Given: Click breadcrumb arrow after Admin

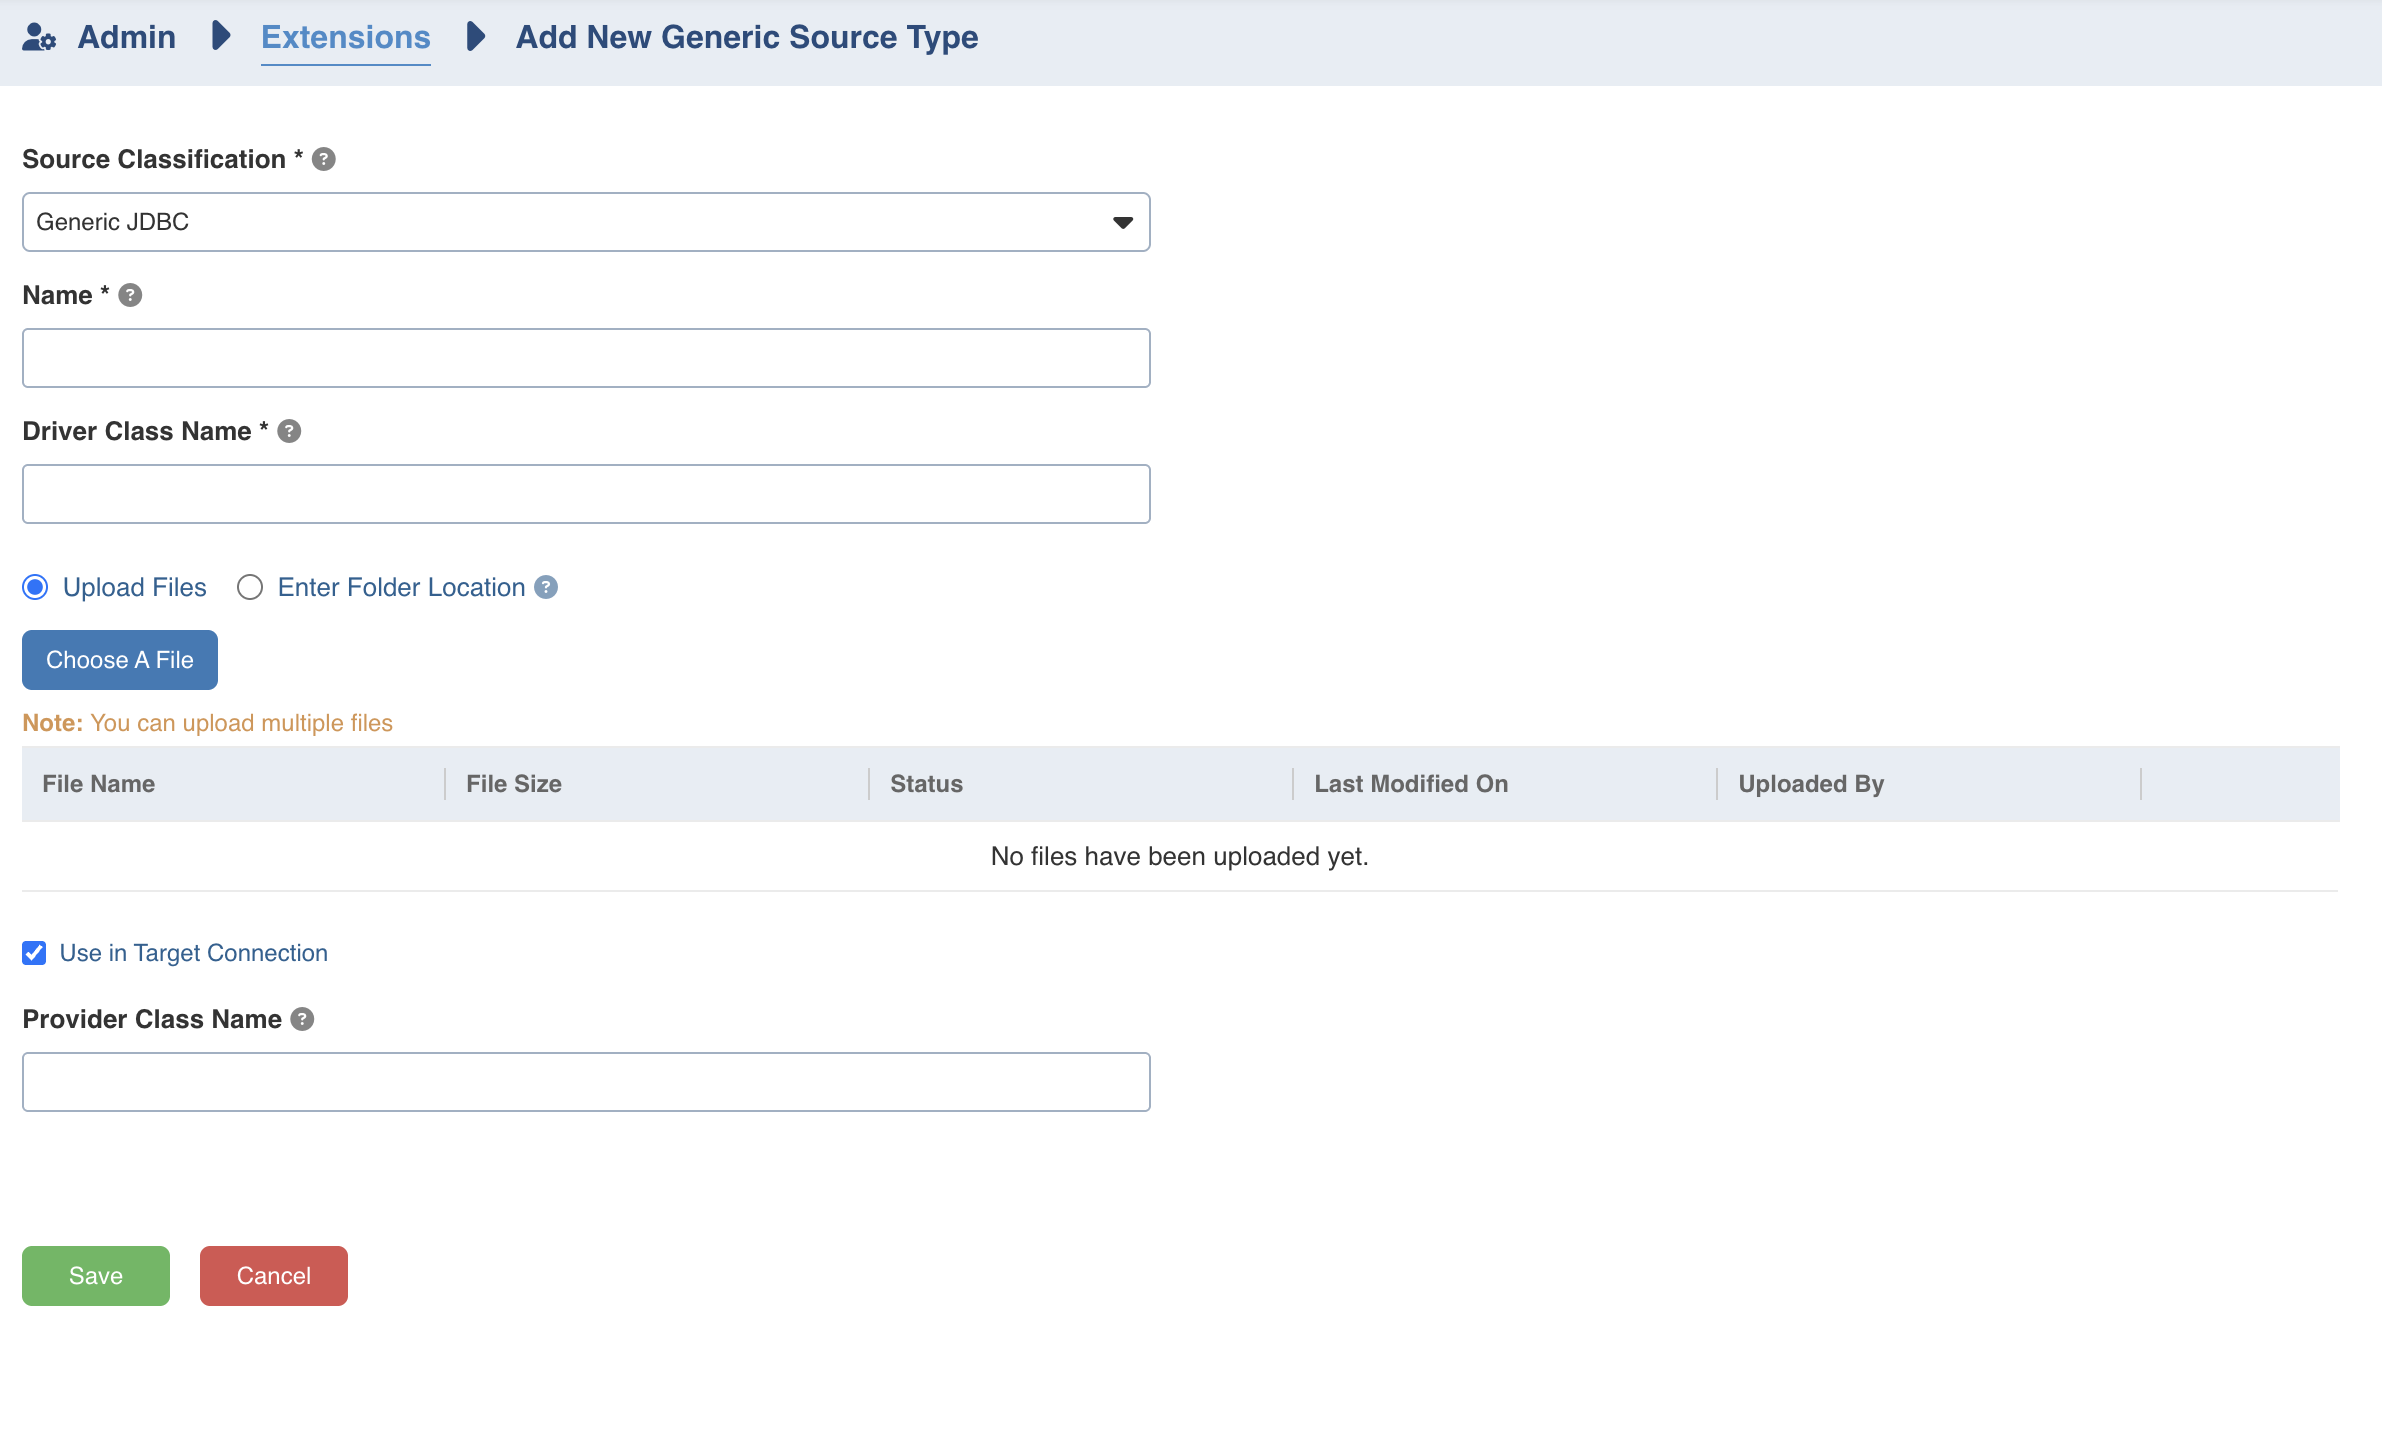Looking at the screenshot, I should click(x=221, y=38).
